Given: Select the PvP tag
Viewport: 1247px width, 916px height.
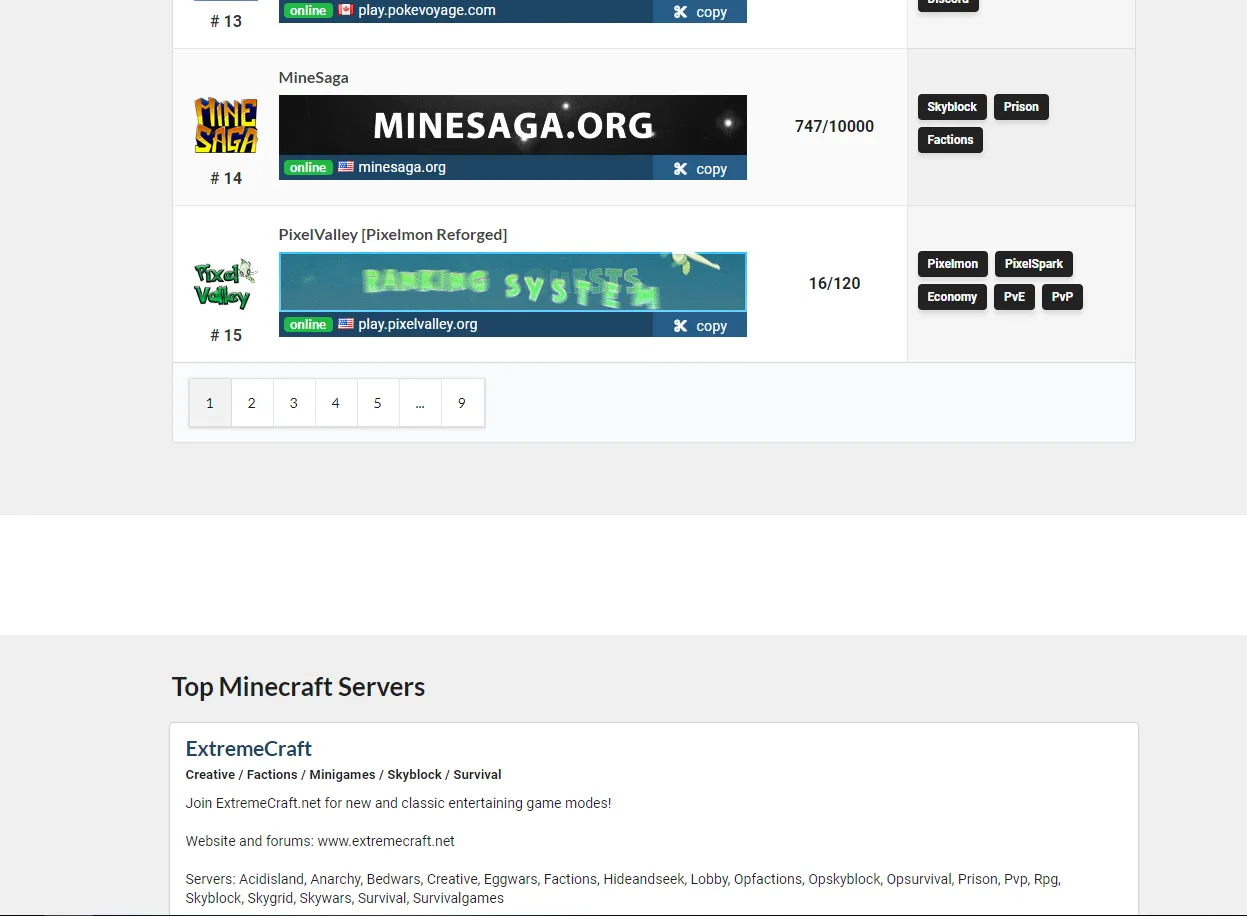Looking at the screenshot, I should click(1062, 297).
